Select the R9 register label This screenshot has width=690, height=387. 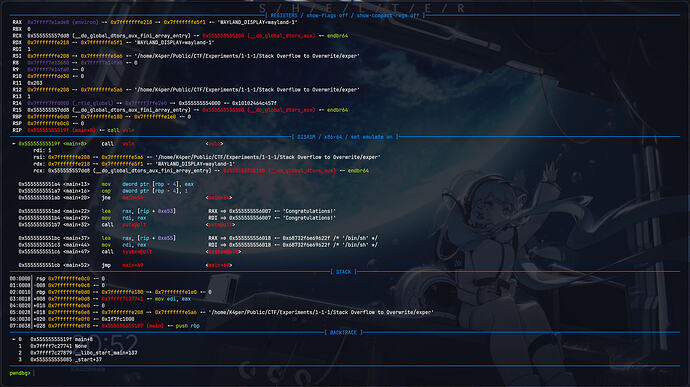coord(16,70)
